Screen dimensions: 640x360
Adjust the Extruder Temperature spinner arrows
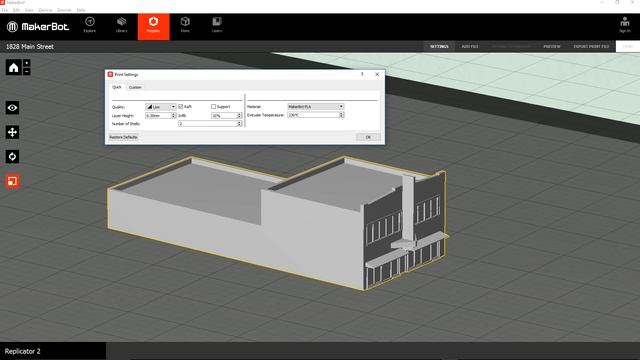coord(341,115)
